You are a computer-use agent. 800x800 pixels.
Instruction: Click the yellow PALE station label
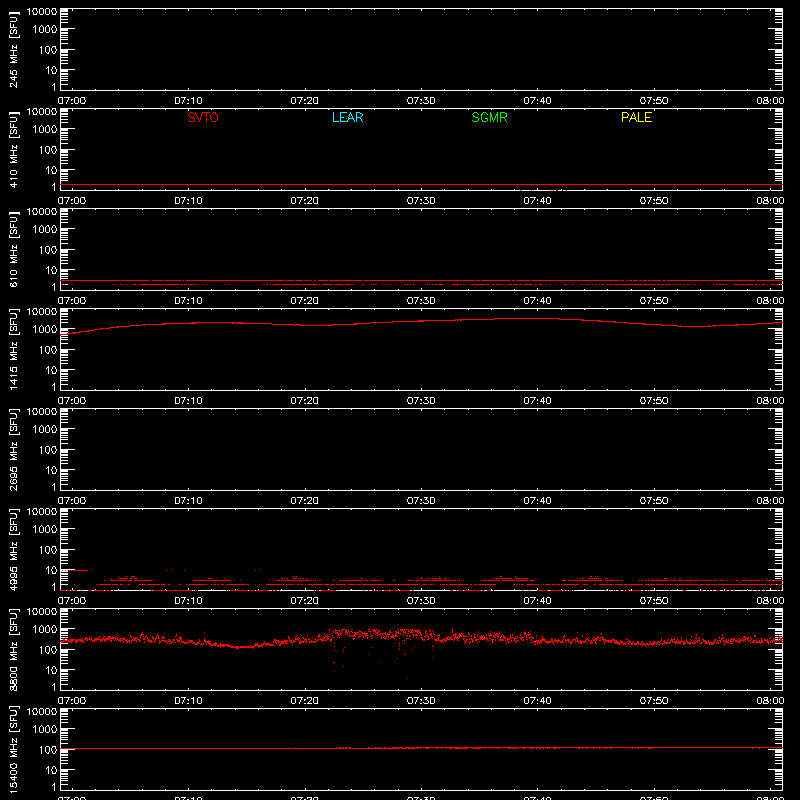636,117
